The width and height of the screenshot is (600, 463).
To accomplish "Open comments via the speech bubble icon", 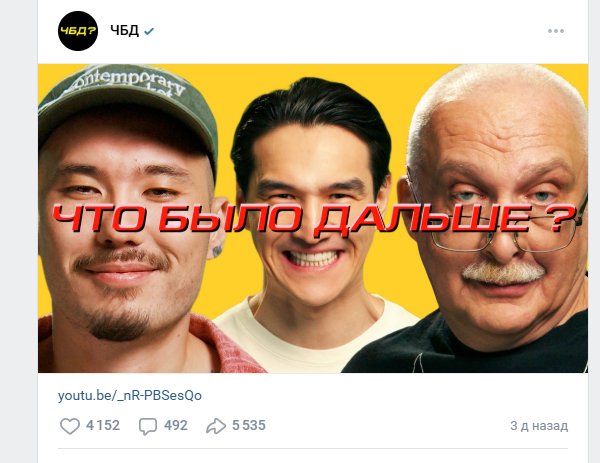I will click(x=148, y=426).
